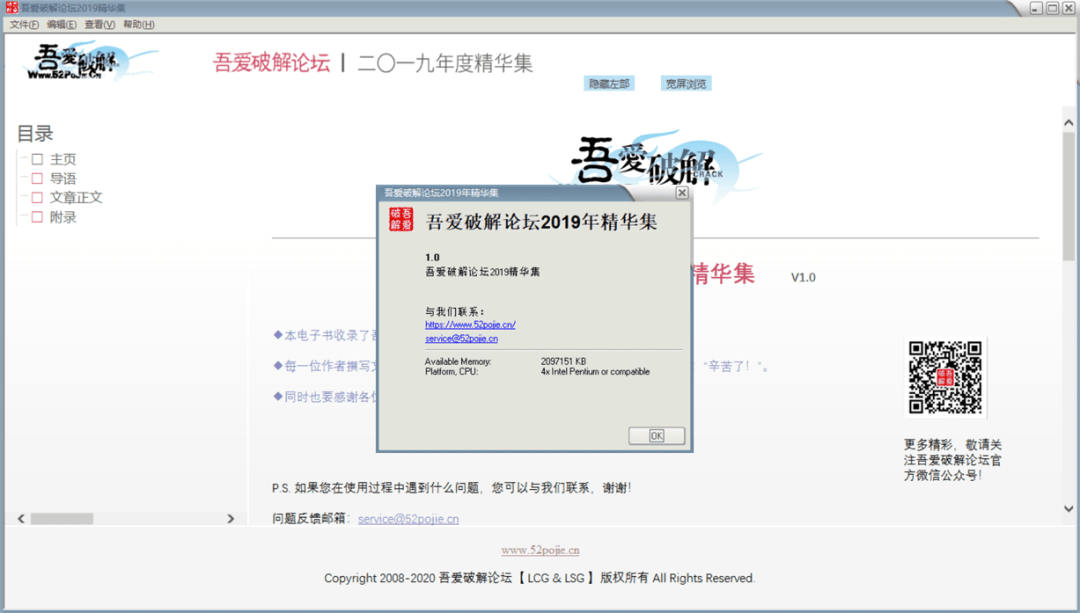The width and height of the screenshot is (1080, 613).
Task: Click the WeChat official account QR code
Action: (944, 378)
